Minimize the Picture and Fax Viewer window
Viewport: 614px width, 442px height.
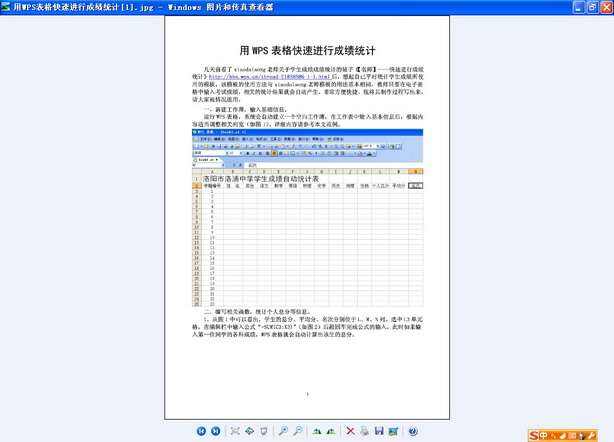pos(579,7)
